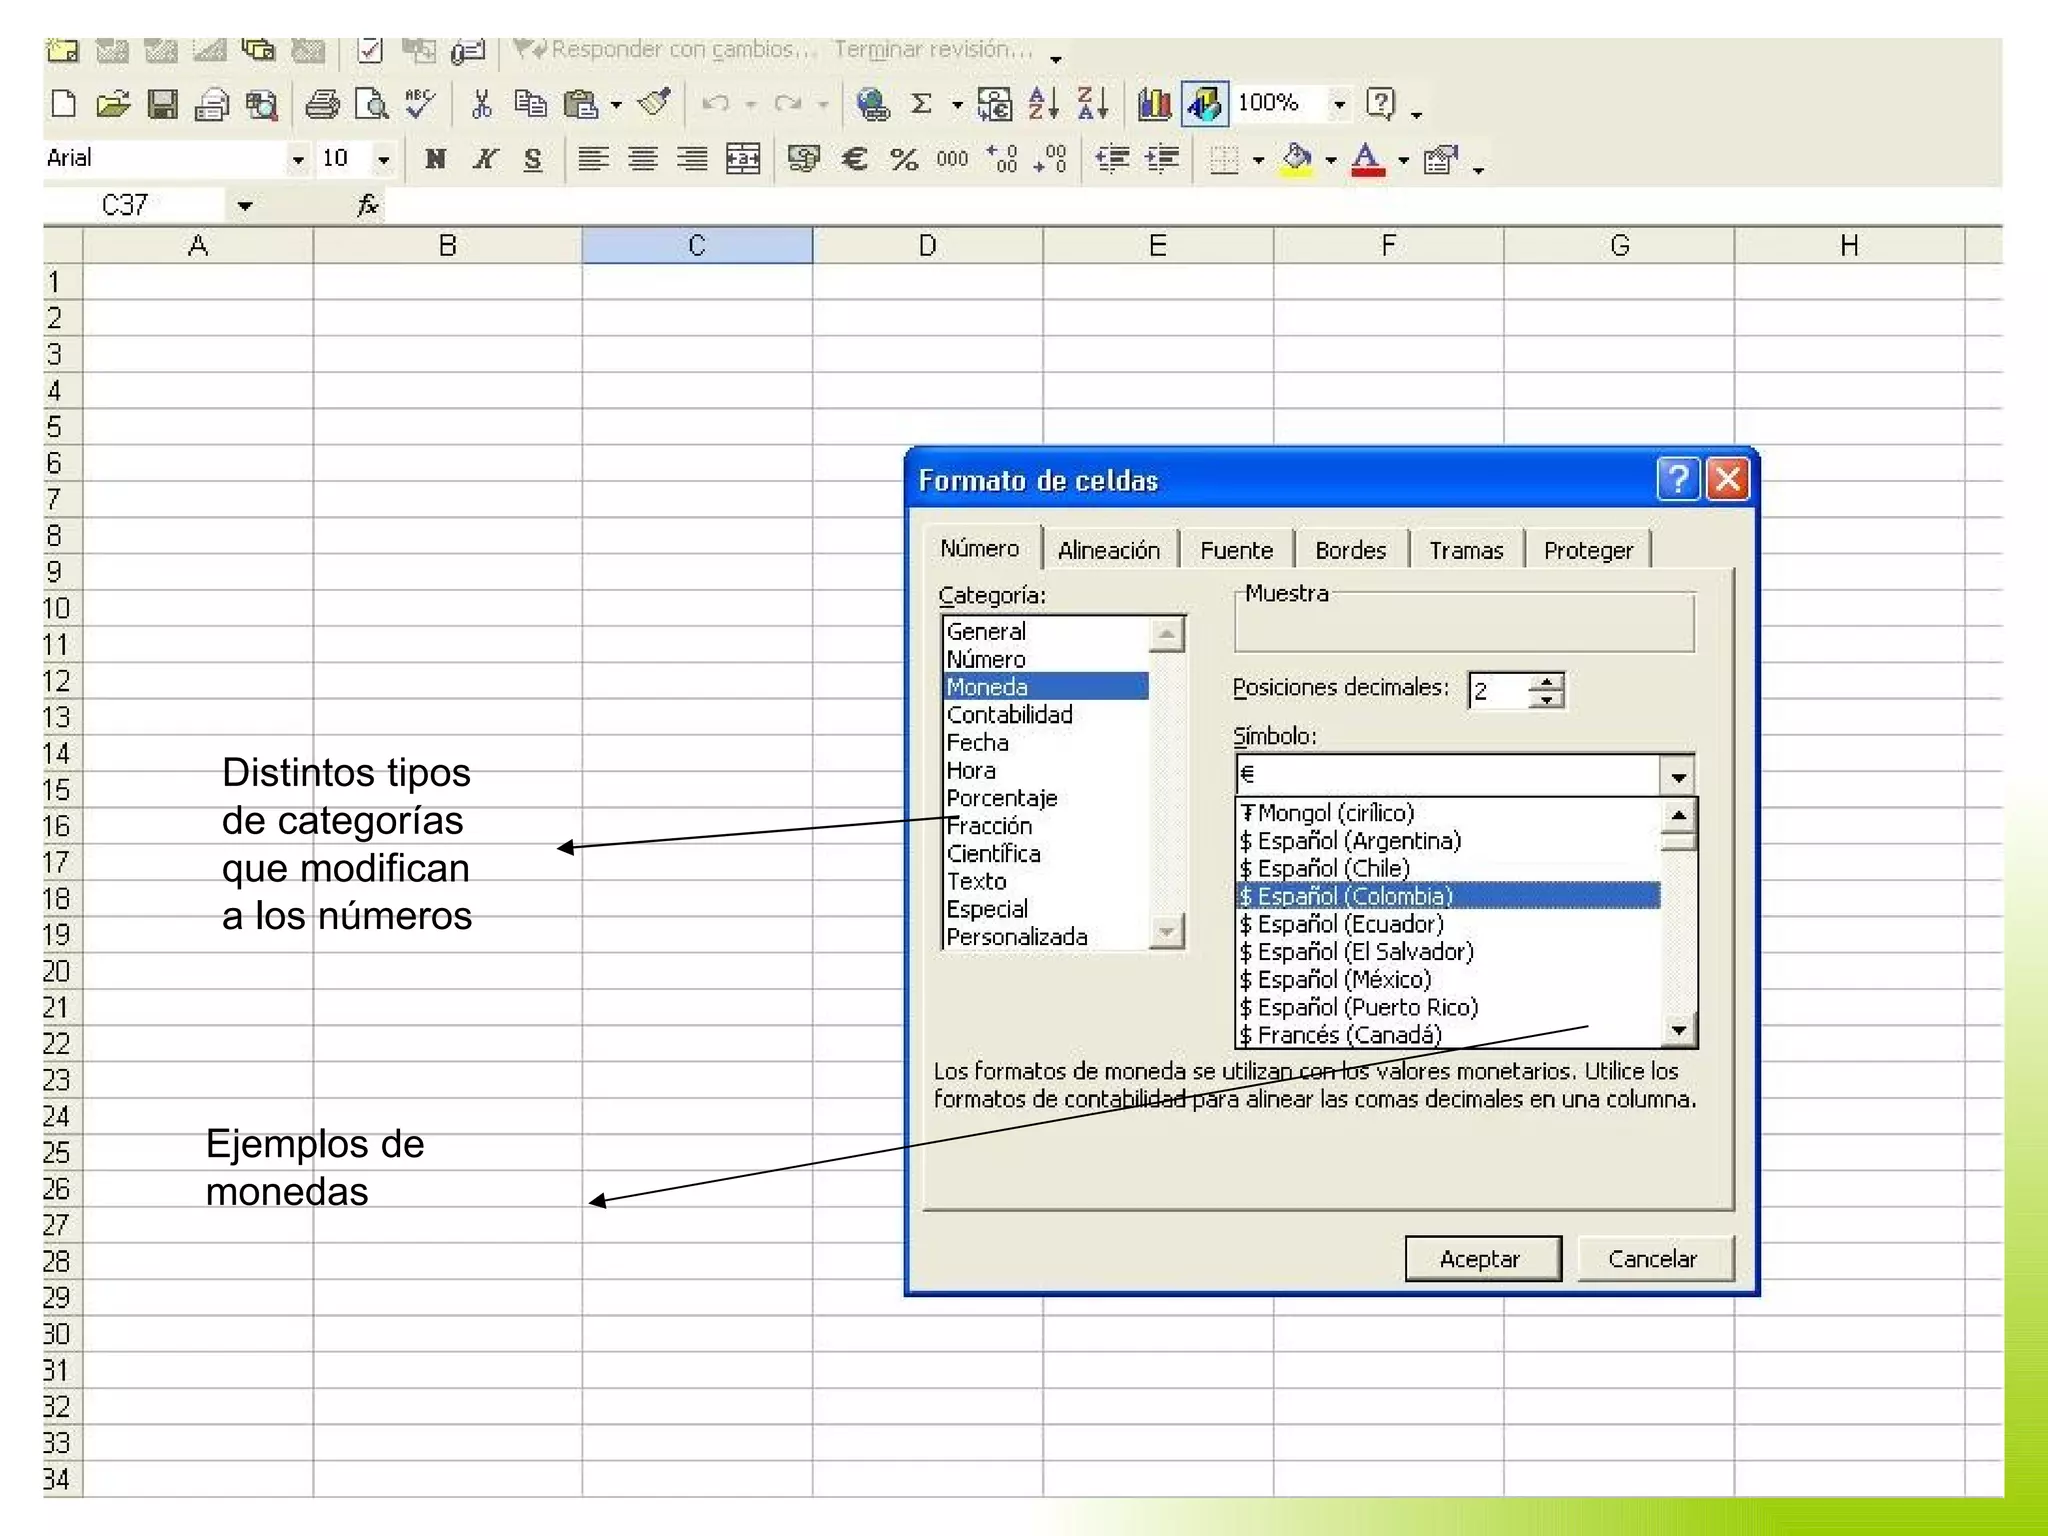Click the Cancelar button

[x=1653, y=1258]
